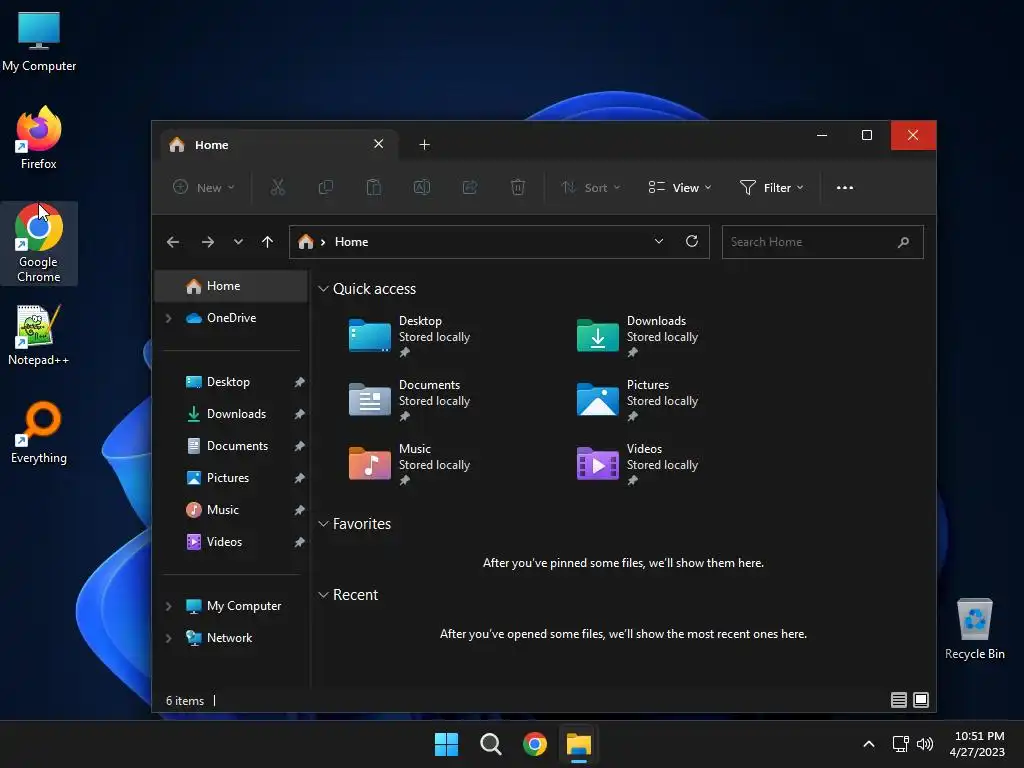Image resolution: width=1024 pixels, height=768 pixels.
Task: Open taskbar Search magnifier
Action: click(490, 744)
